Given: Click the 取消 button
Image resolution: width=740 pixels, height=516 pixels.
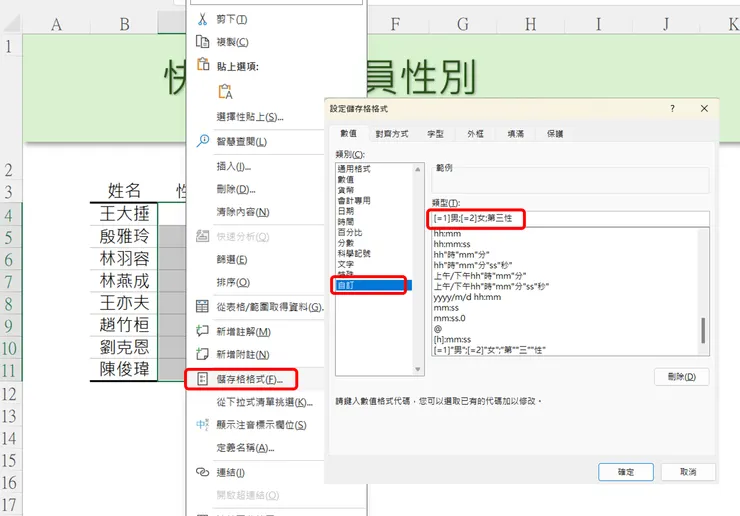Looking at the screenshot, I should point(688,472).
